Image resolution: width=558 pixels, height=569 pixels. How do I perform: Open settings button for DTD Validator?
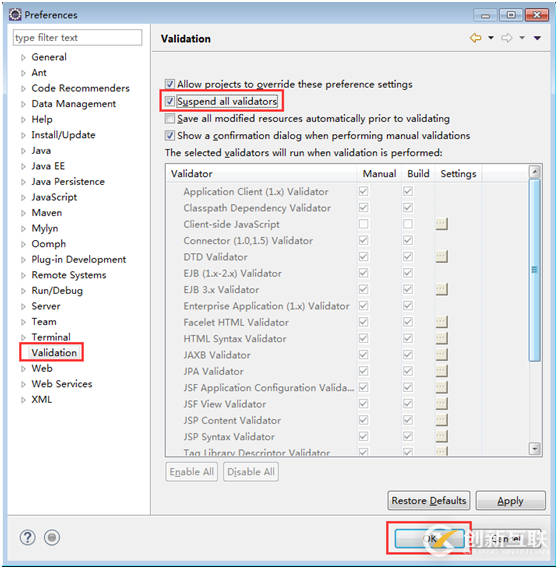442,257
